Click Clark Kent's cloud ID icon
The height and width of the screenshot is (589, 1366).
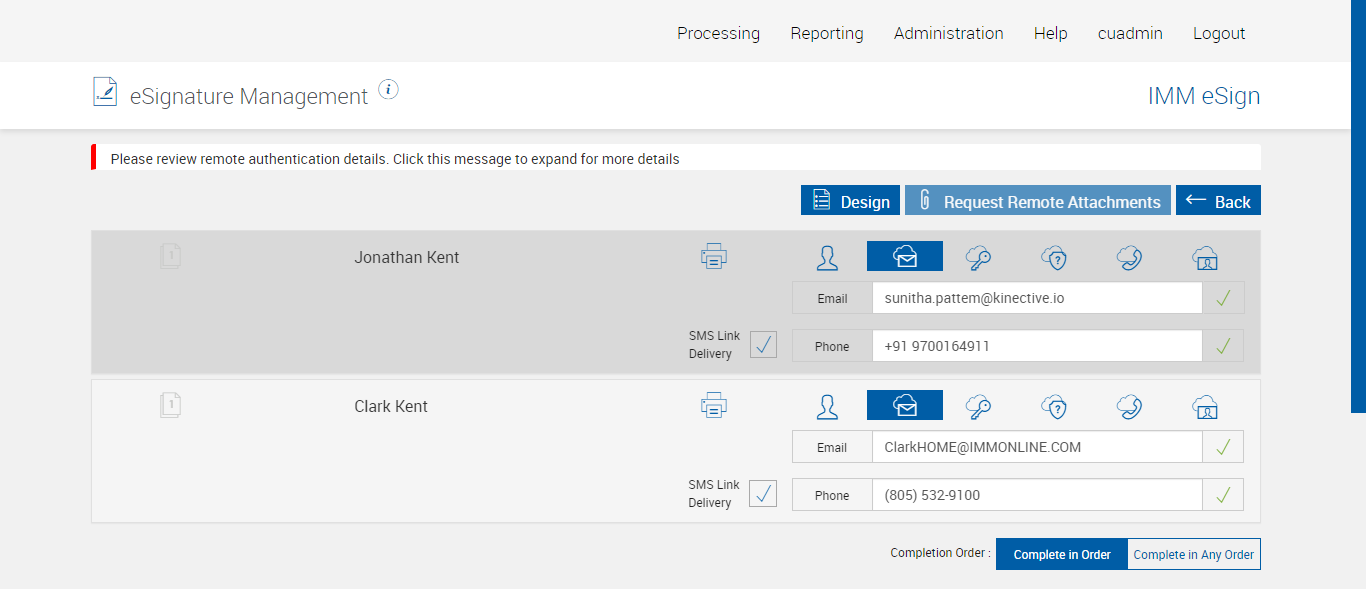pyautogui.click(x=1205, y=406)
